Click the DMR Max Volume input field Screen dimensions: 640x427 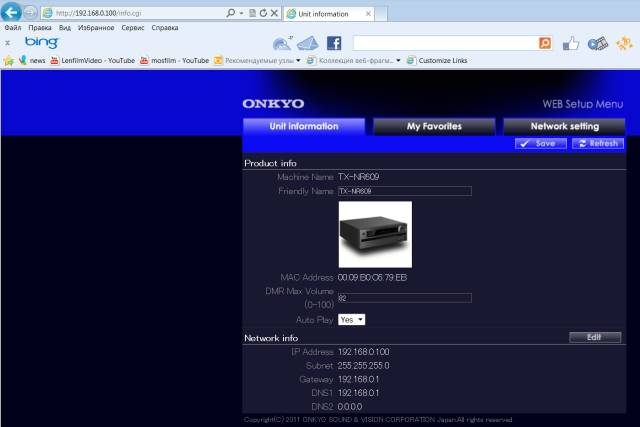(404, 297)
